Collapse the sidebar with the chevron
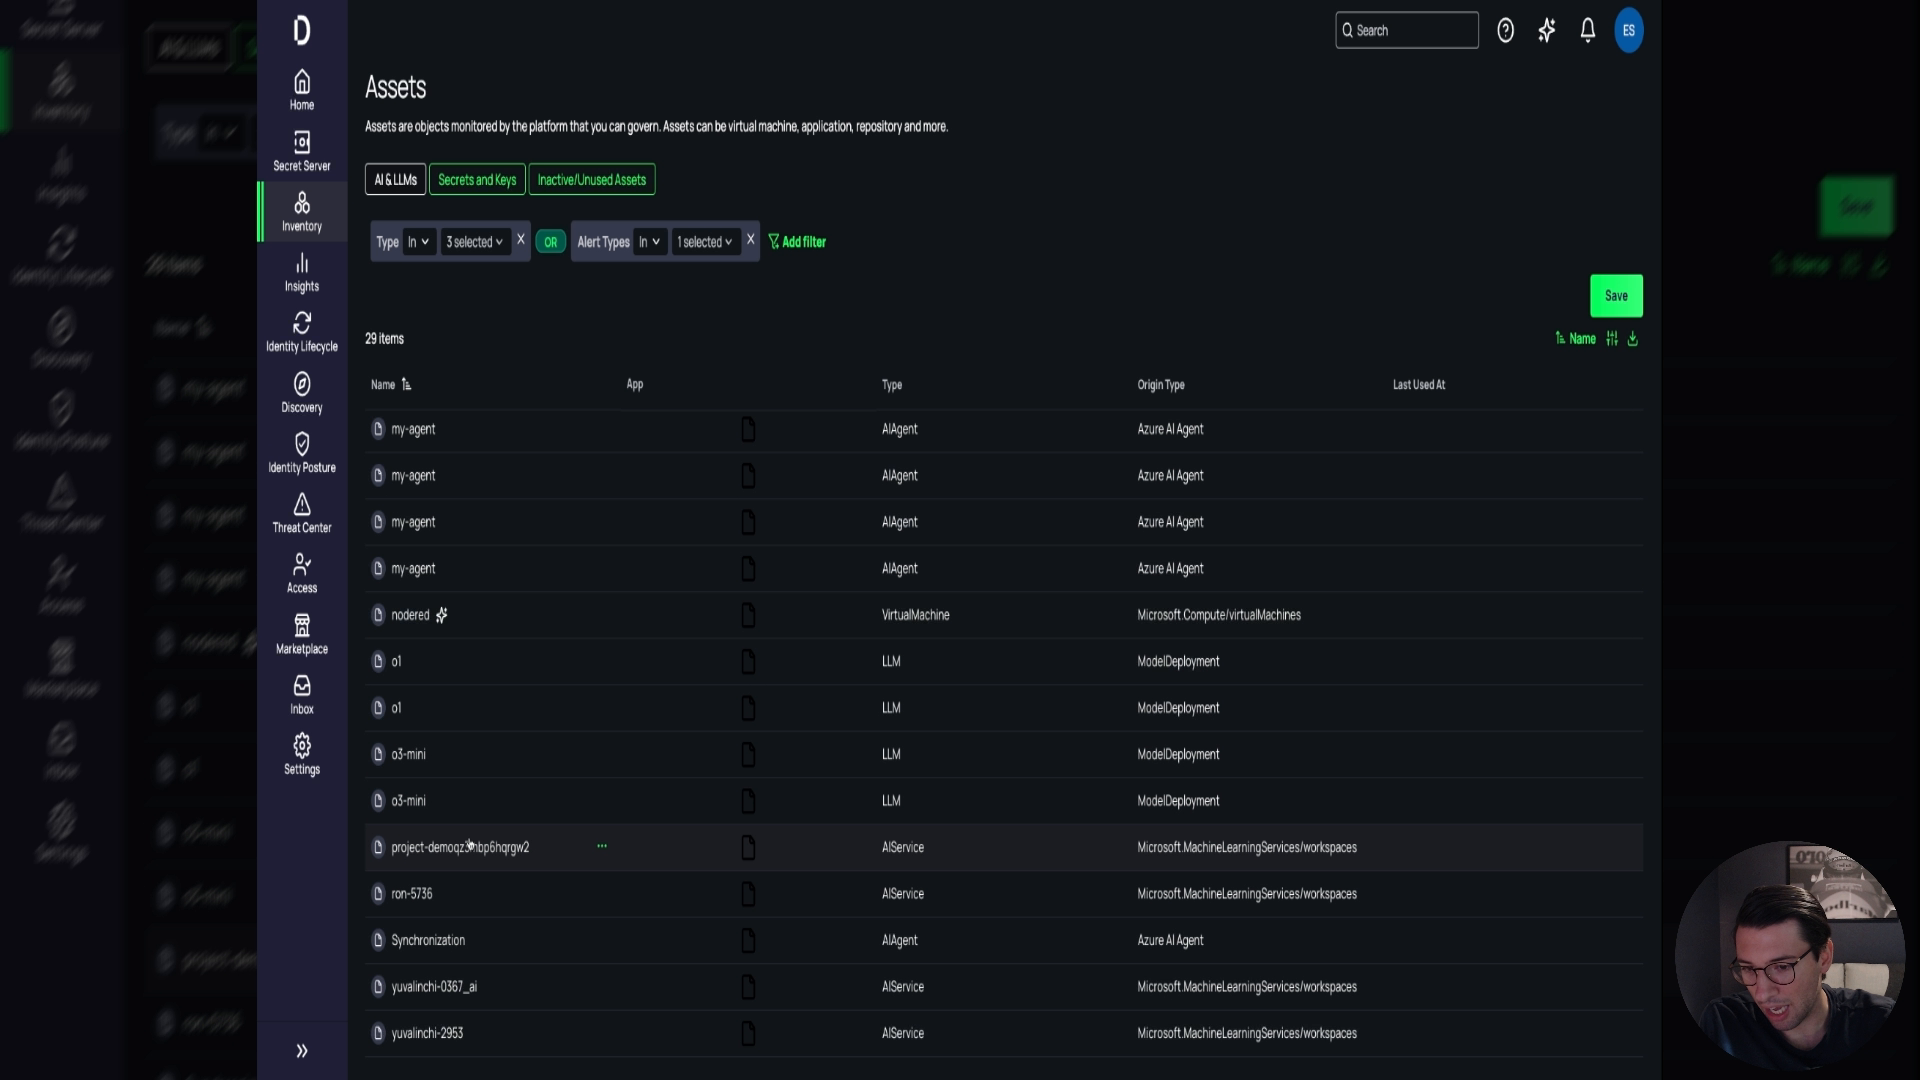 (301, 1051)
